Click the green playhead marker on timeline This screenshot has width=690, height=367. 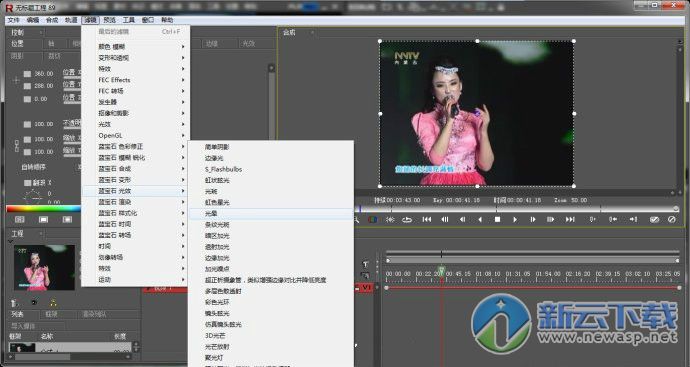click(x=441, y=270)
